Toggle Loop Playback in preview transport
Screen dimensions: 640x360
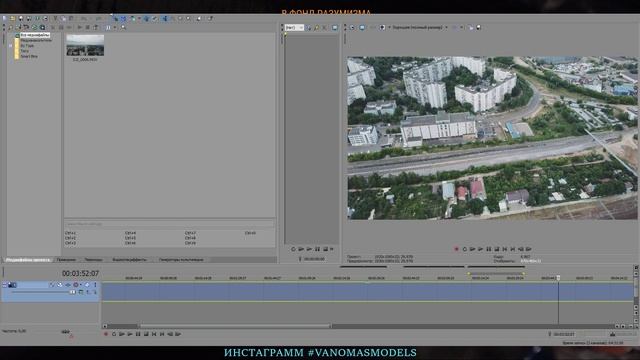click(x=464, y=249)
